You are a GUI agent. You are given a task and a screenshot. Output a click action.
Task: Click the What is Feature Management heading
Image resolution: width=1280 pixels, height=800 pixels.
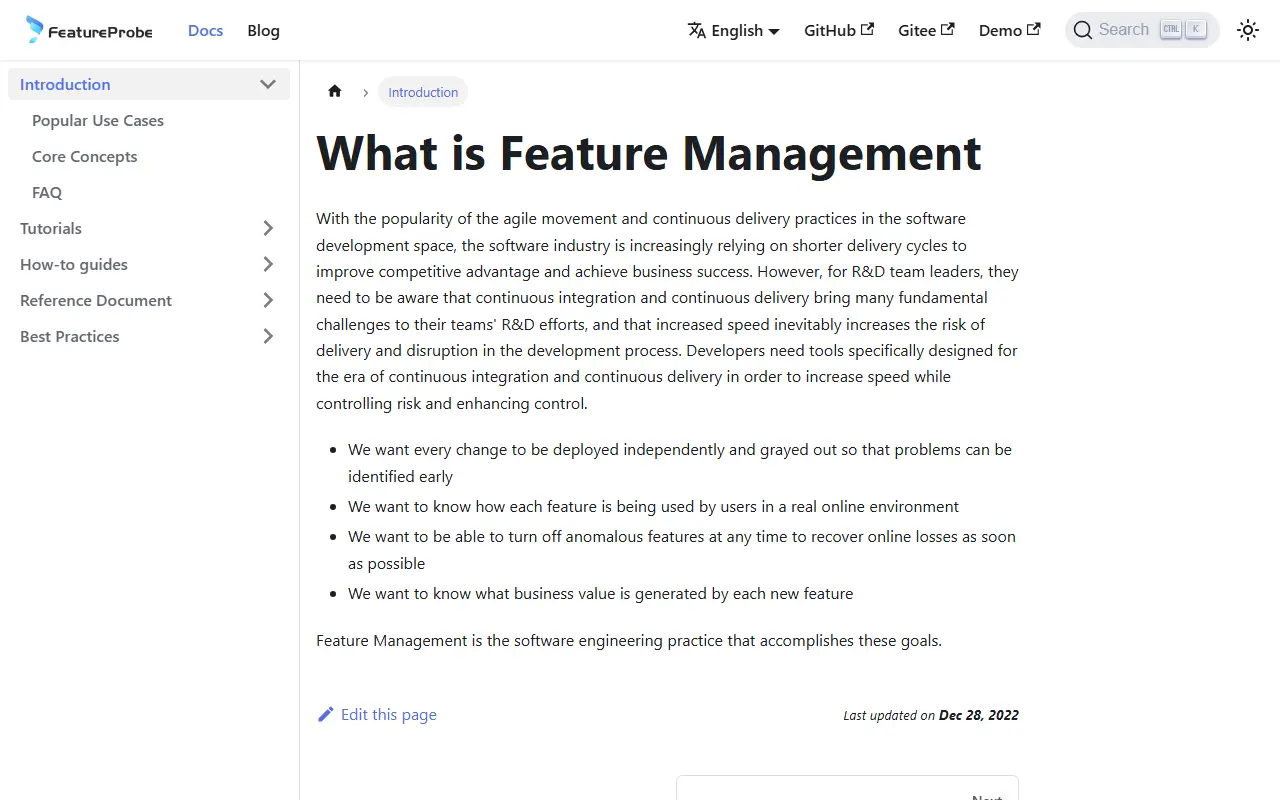click(x=649, y=153)
